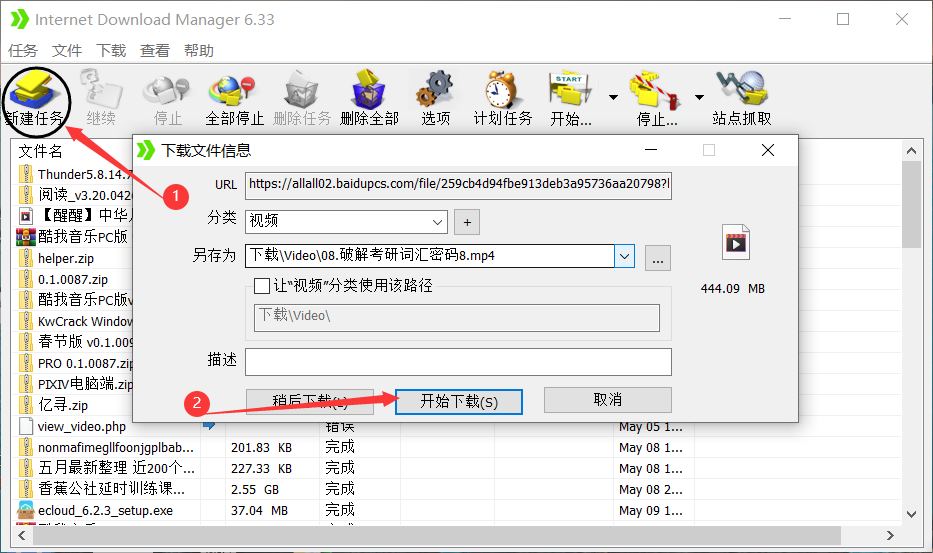Image resolution: width=933 pixels, height=553 pixels.
Task: Select the Thunder5.8.14 row
Action: click(x=74, y=174)
